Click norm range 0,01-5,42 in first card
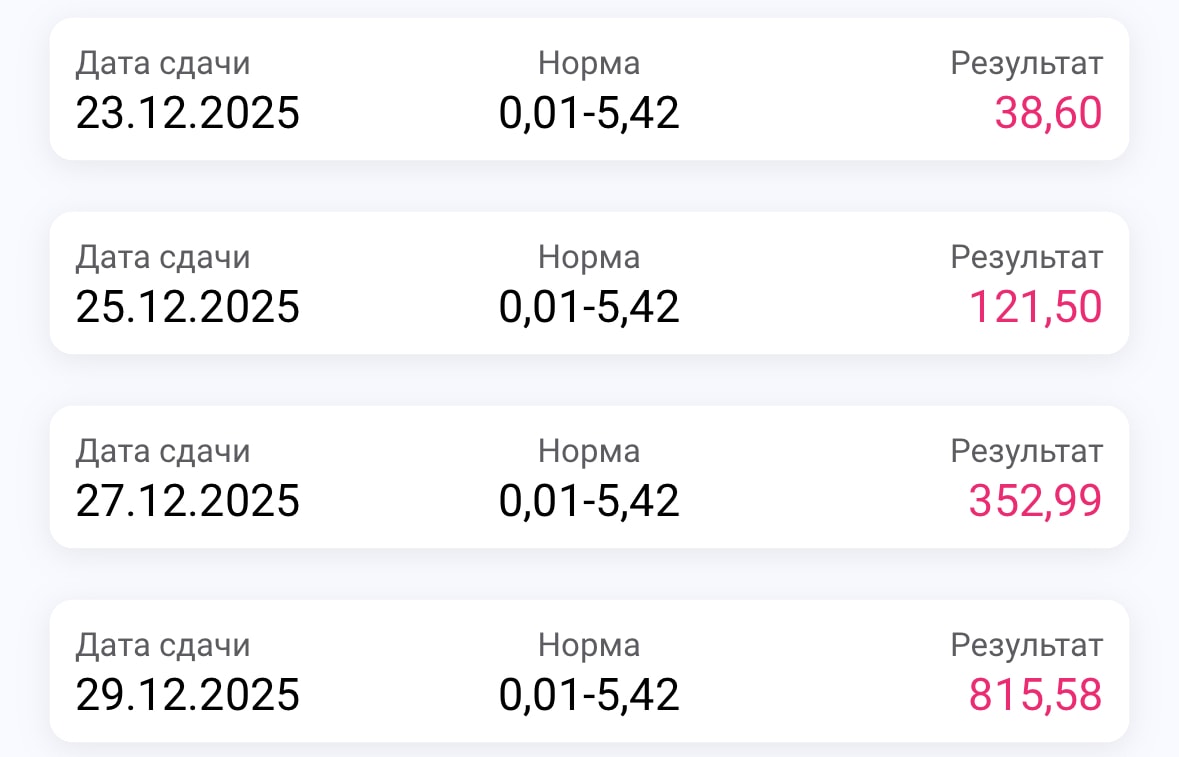 tap(590, 114)
